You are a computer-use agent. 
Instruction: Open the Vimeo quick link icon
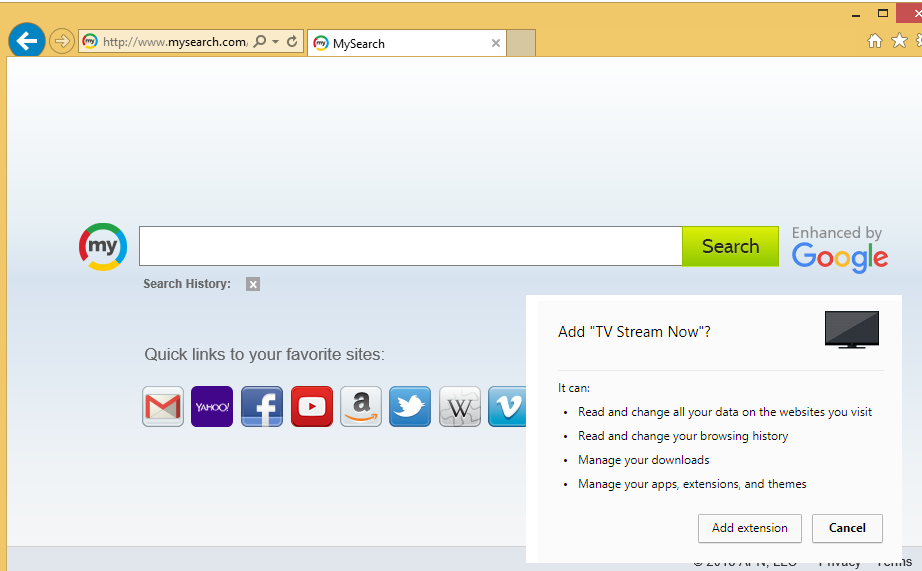pos(507,407)
